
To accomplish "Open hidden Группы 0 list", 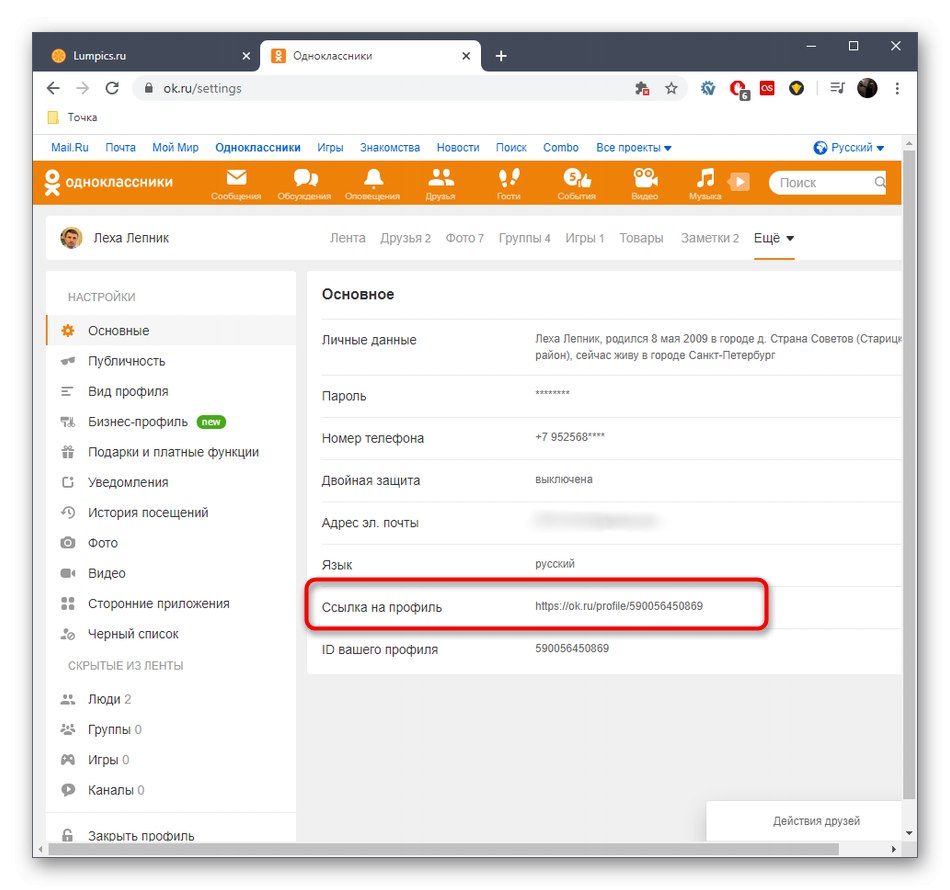I will coord(171,729).
